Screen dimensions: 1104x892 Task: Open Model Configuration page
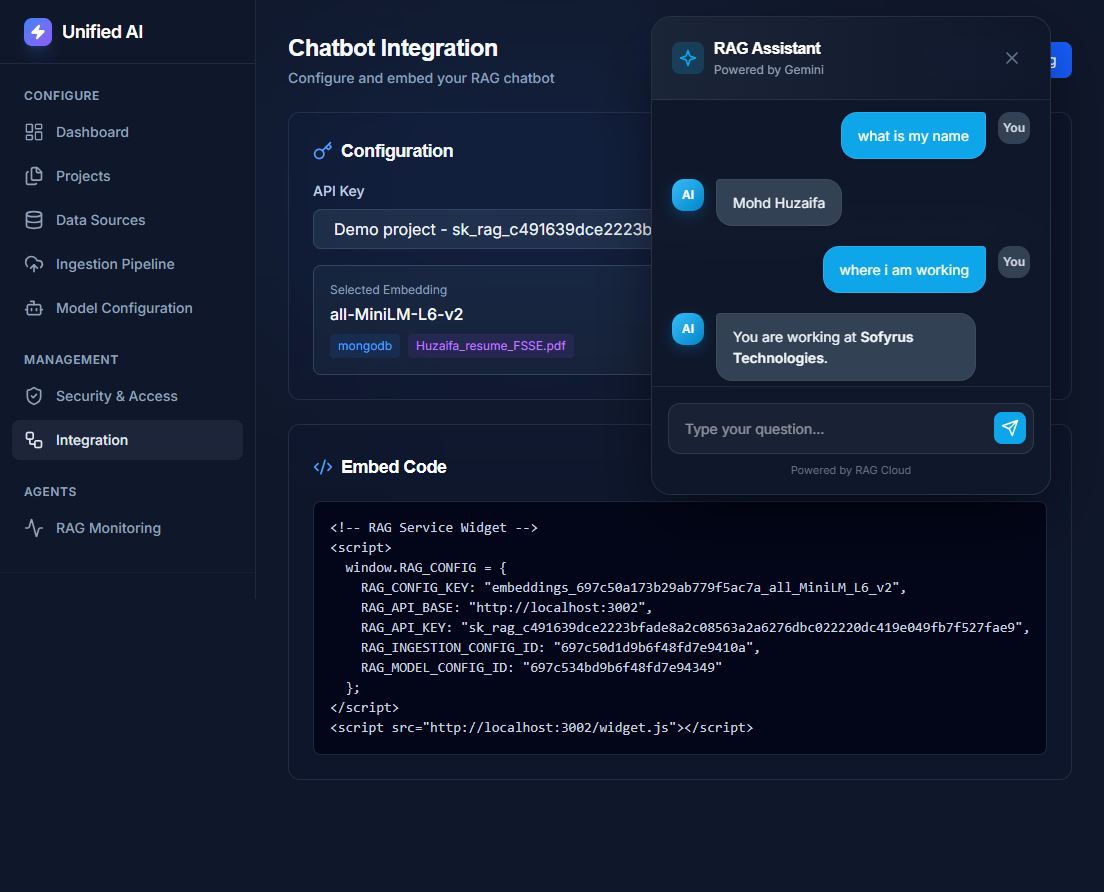[x=127, y=308]
